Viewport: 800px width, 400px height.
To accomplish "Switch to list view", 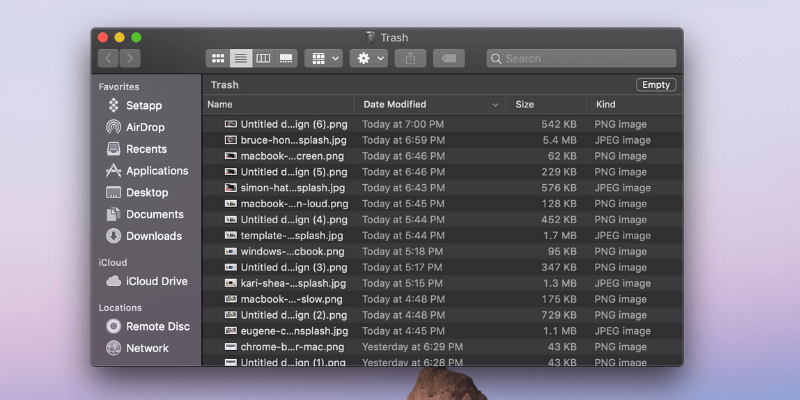I will coord(241,58).
